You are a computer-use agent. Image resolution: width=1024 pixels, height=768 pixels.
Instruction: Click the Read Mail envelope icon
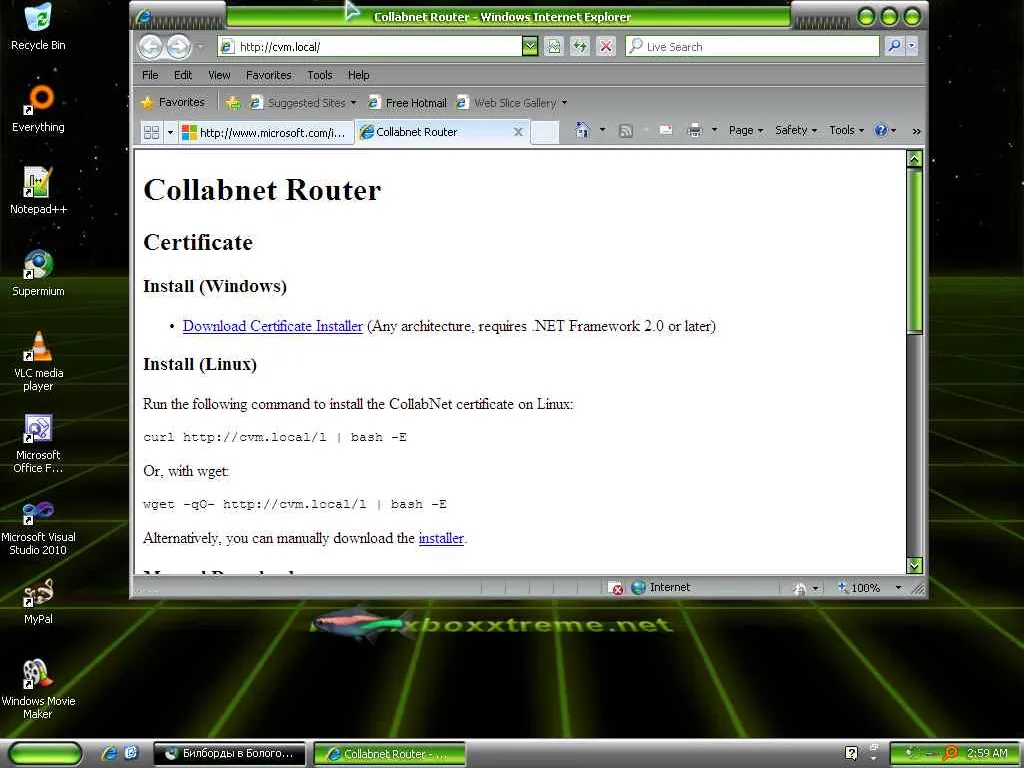point(666,131)
